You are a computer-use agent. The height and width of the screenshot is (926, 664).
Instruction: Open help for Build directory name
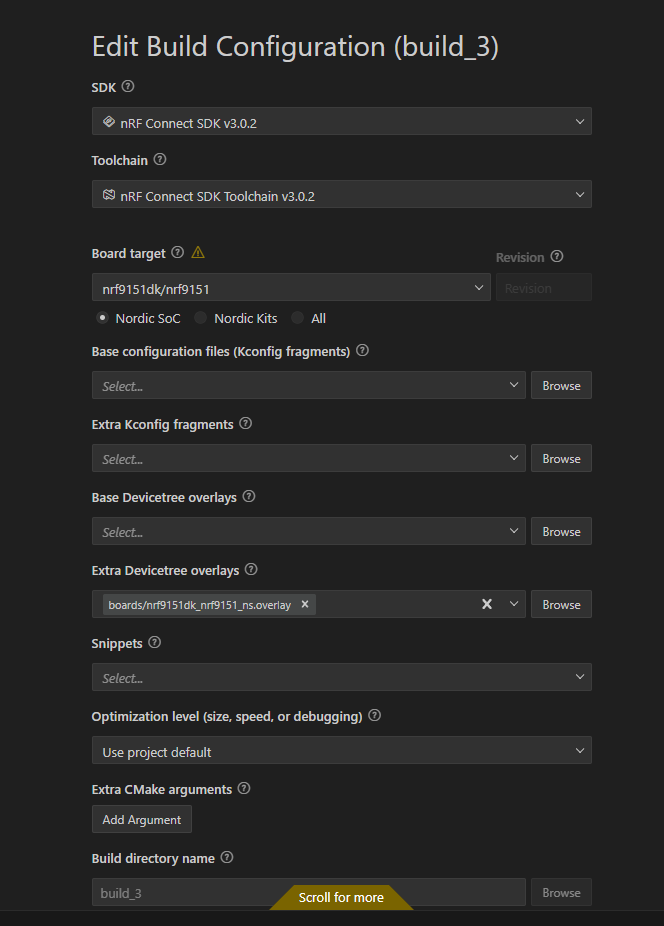[x=227, y=857]
